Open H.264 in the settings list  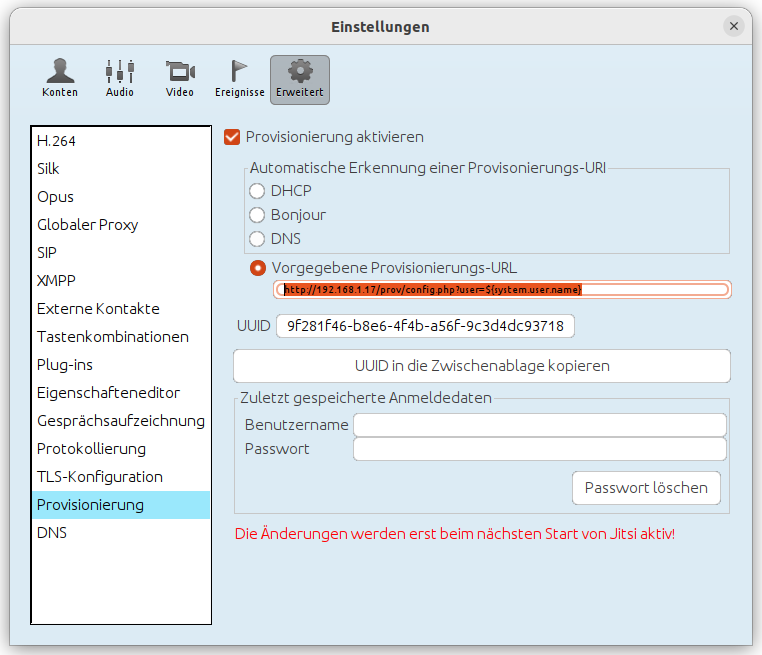(x=57, y=141)
